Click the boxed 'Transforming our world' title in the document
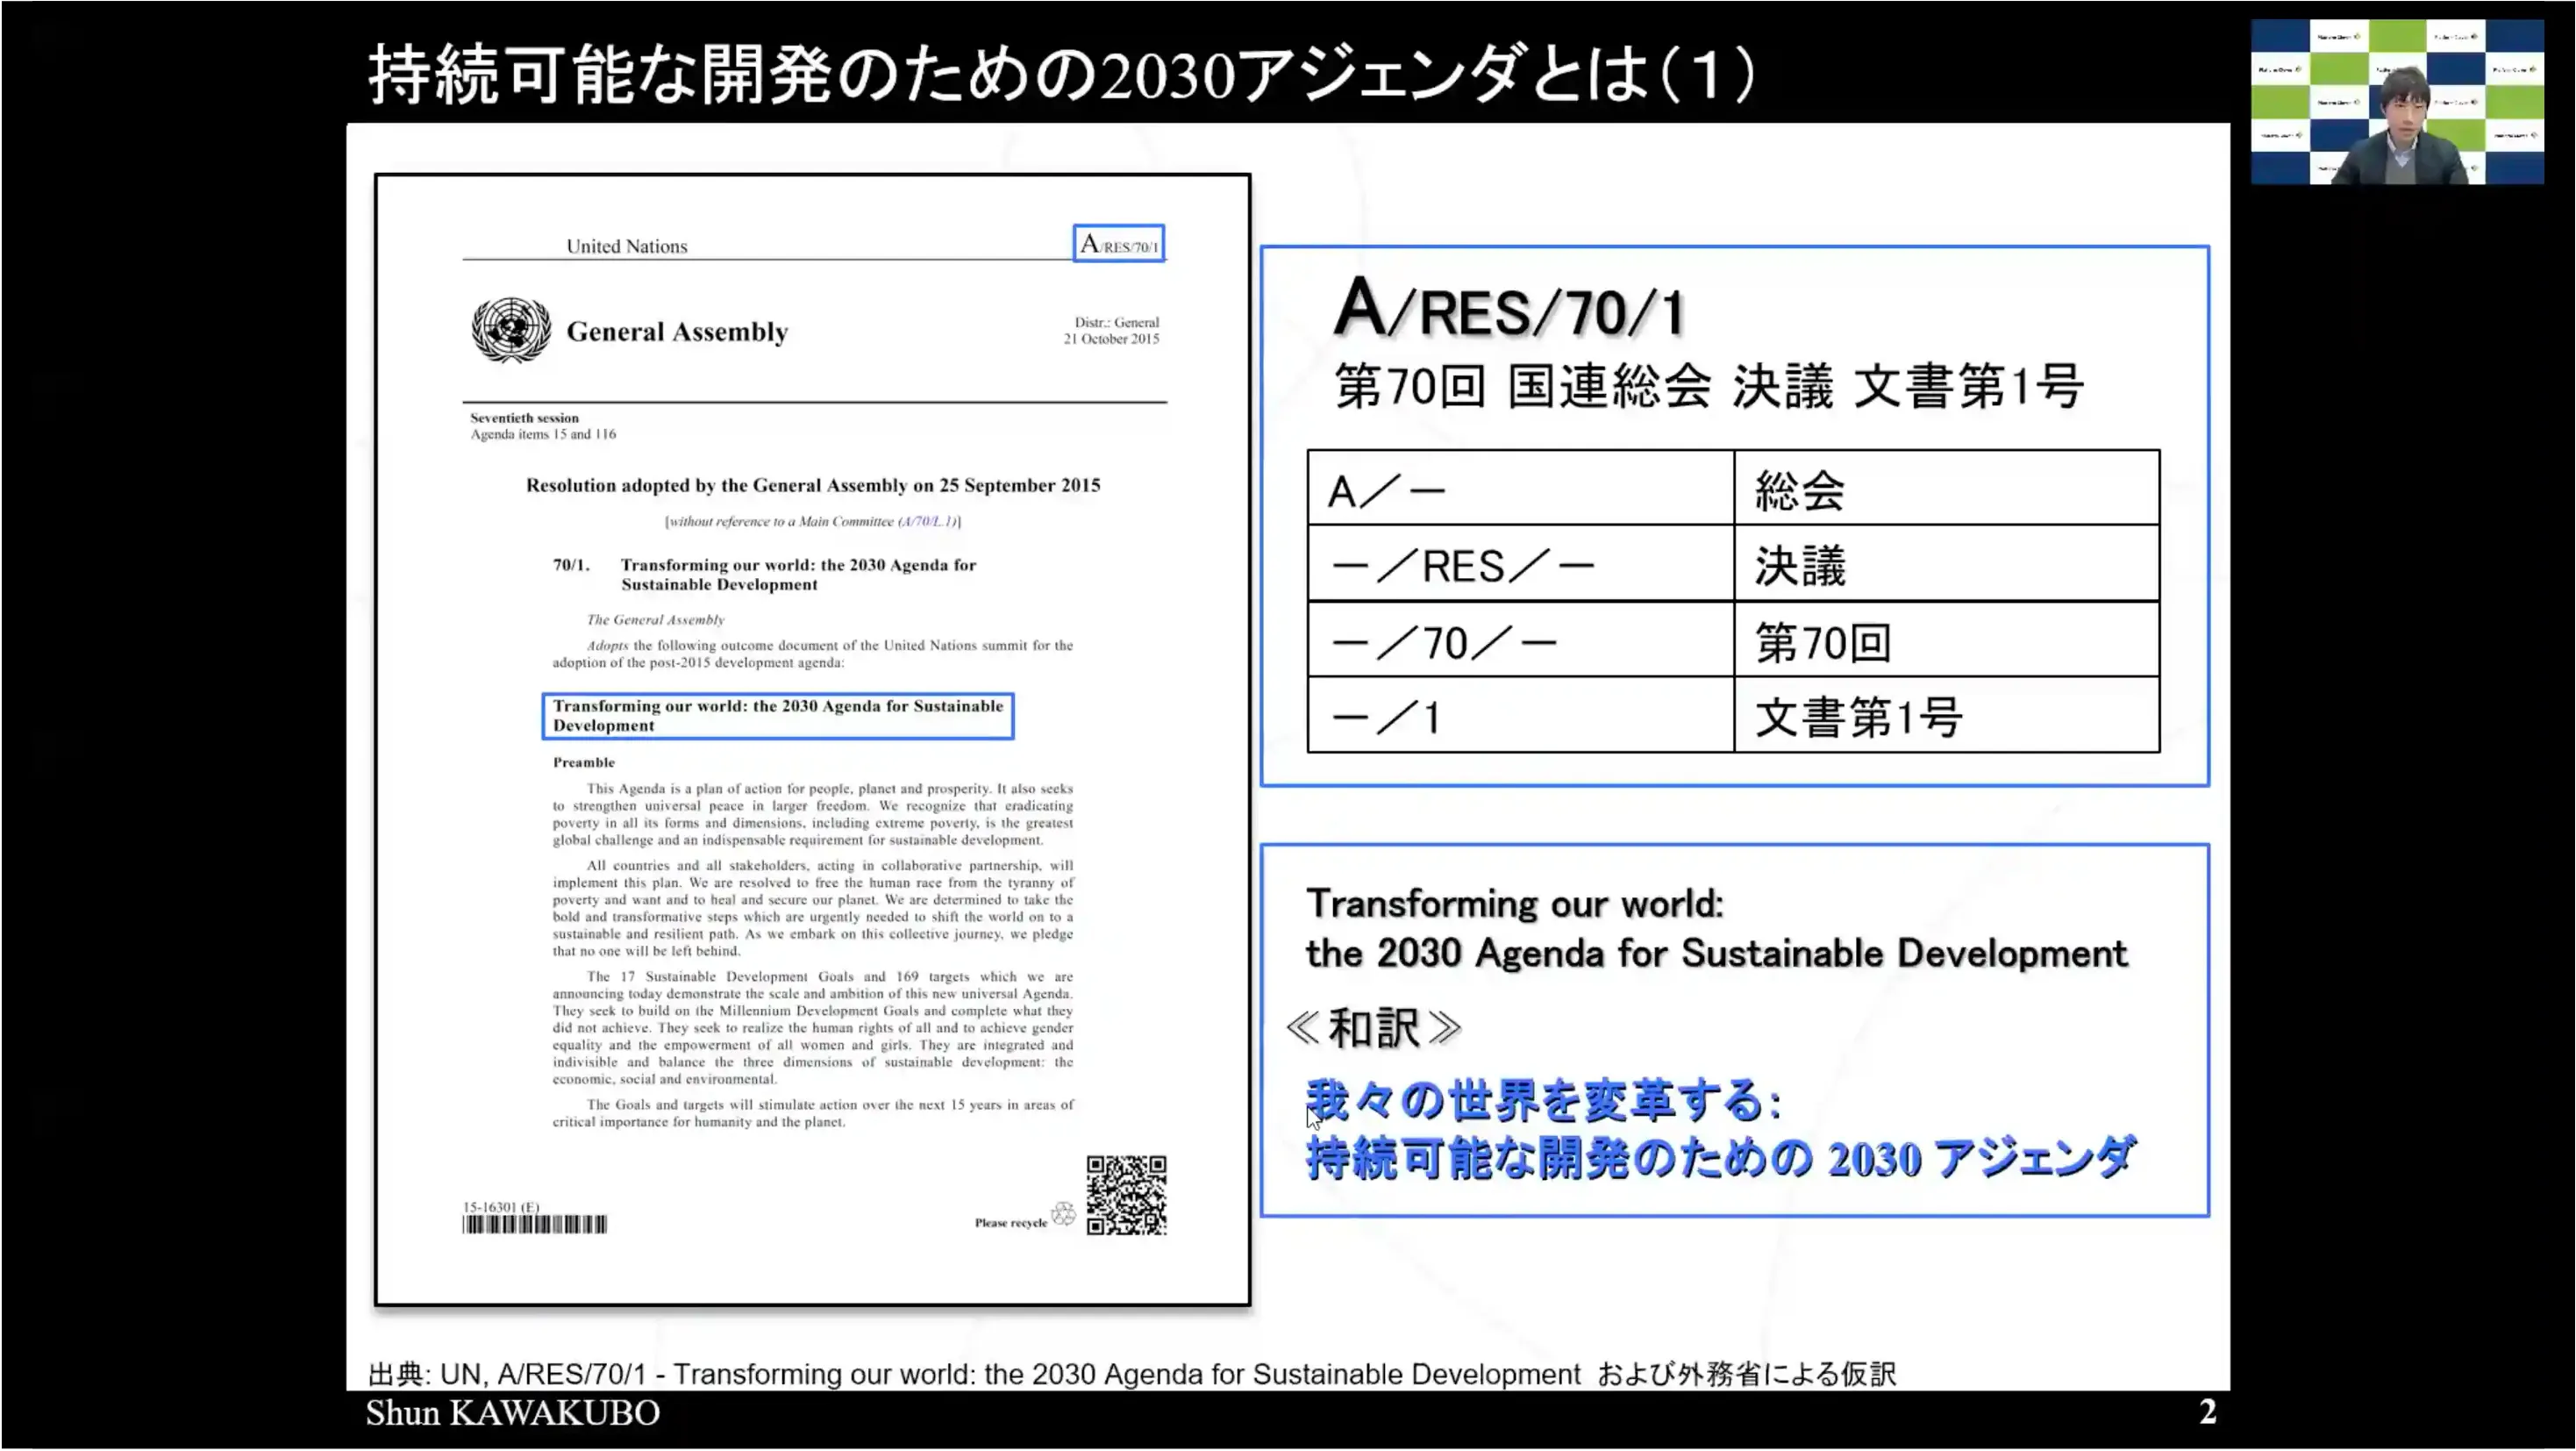The image size is (2576, 1451). [777, 716]
